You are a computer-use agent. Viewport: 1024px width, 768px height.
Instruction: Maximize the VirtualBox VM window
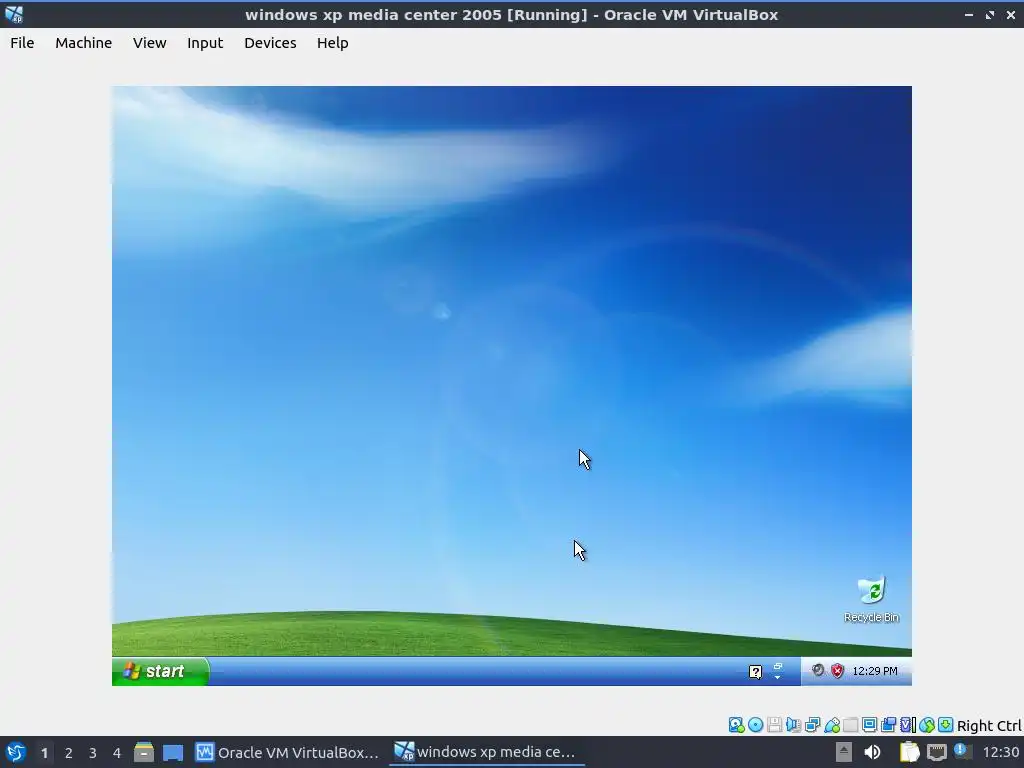click(990, 14)
